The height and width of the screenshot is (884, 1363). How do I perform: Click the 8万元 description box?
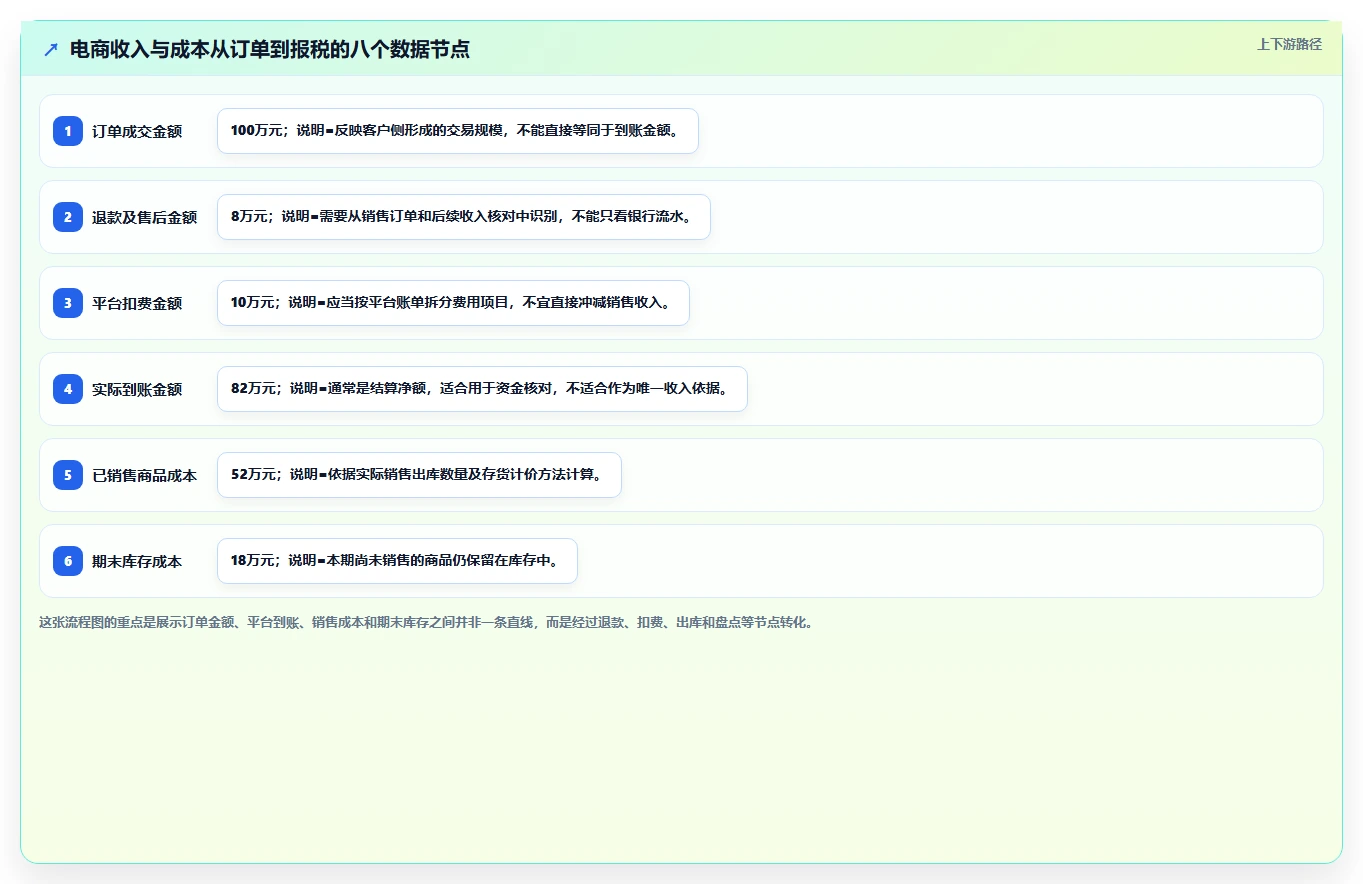(x=464, y=217)
